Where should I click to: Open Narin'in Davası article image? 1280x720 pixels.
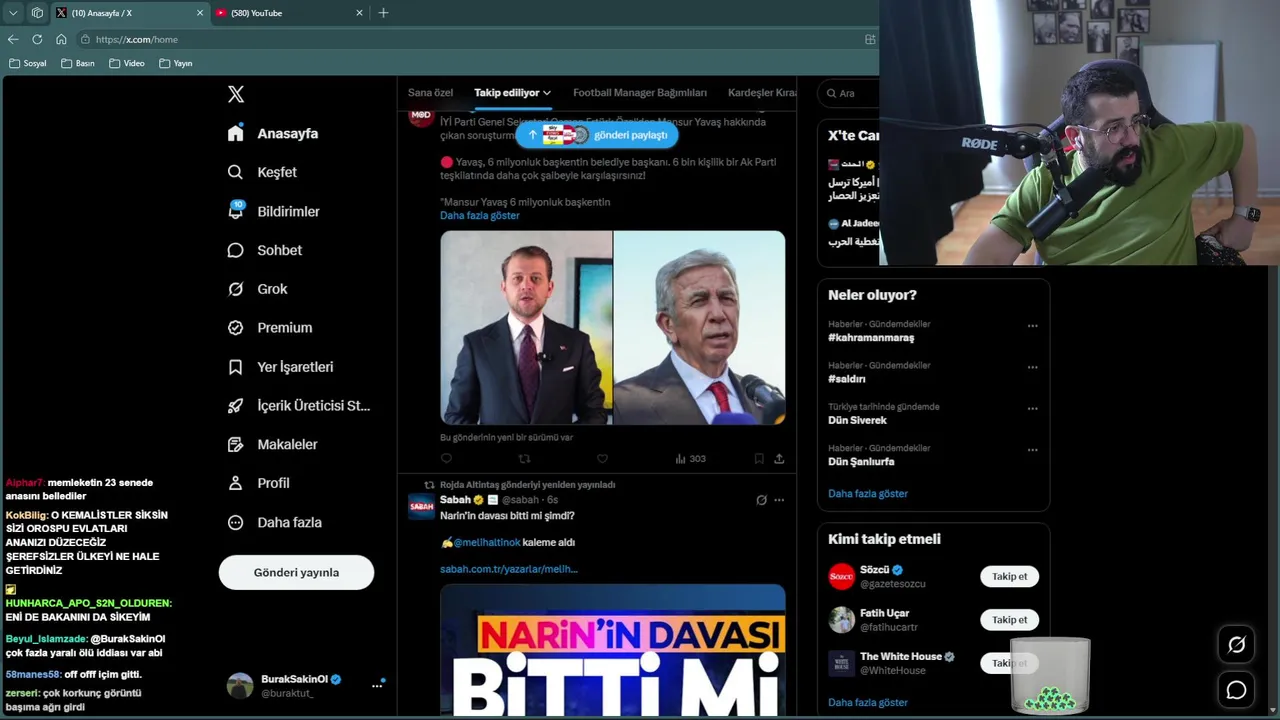[612, 650]
